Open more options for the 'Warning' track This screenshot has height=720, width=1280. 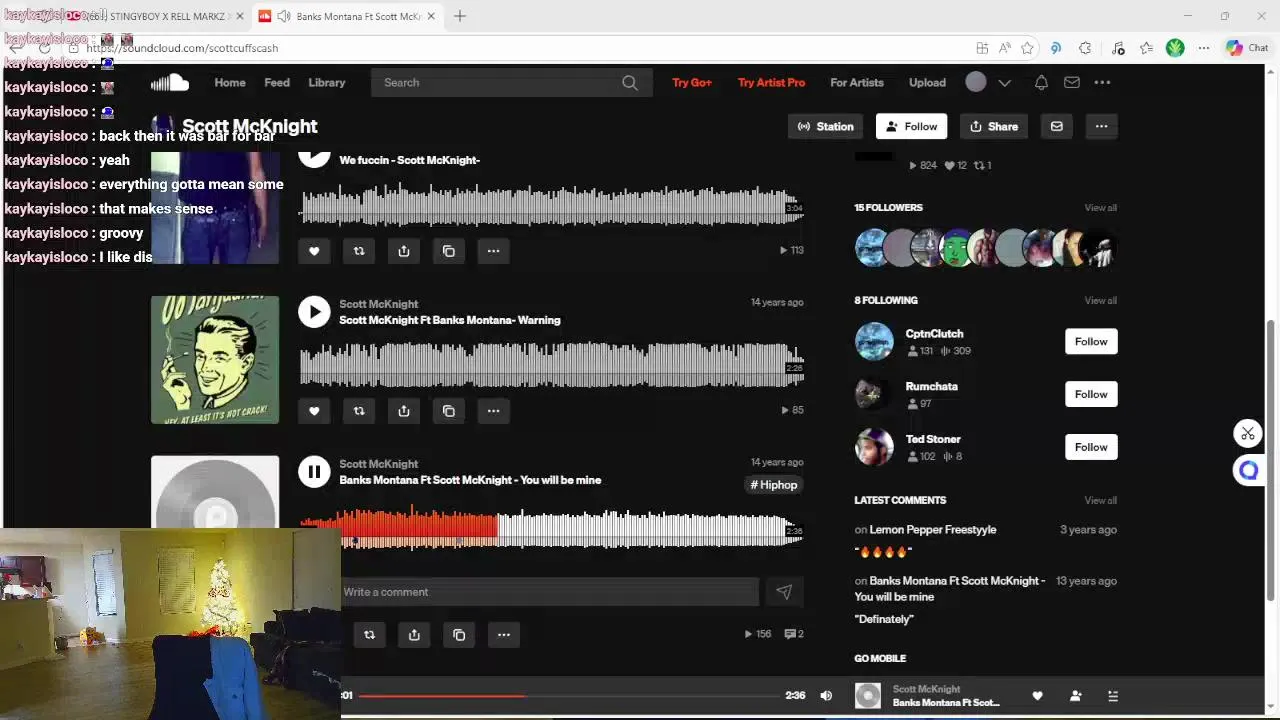click(494, 411)
